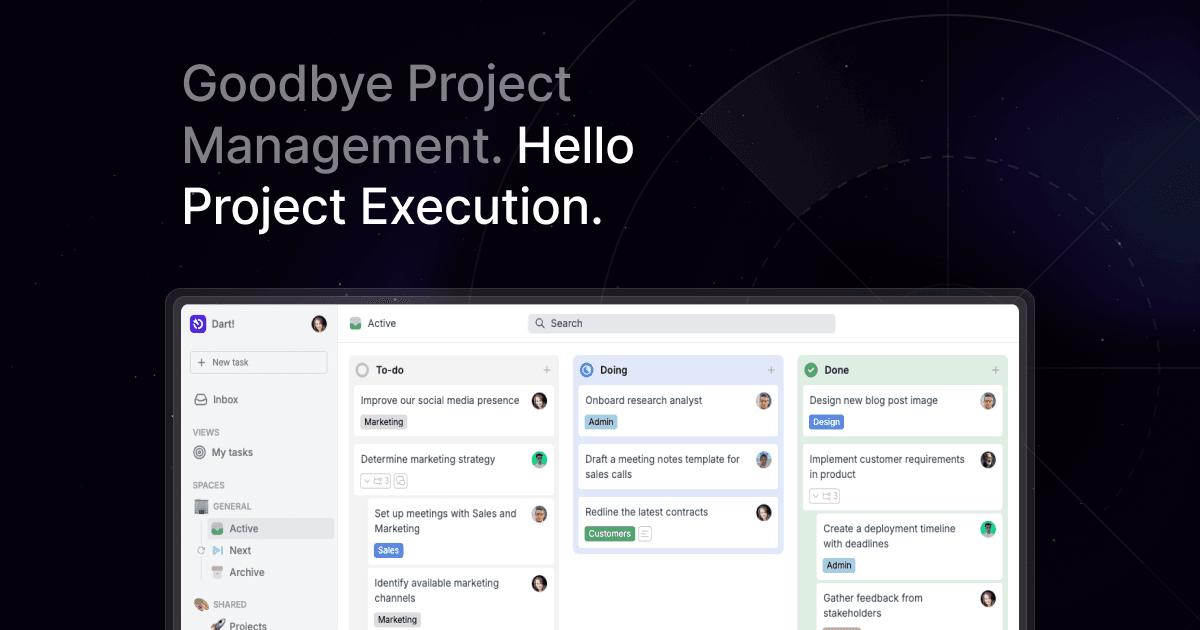Click the blue Sales tag
The image size is (1200, 630).
tap(388, 550)
